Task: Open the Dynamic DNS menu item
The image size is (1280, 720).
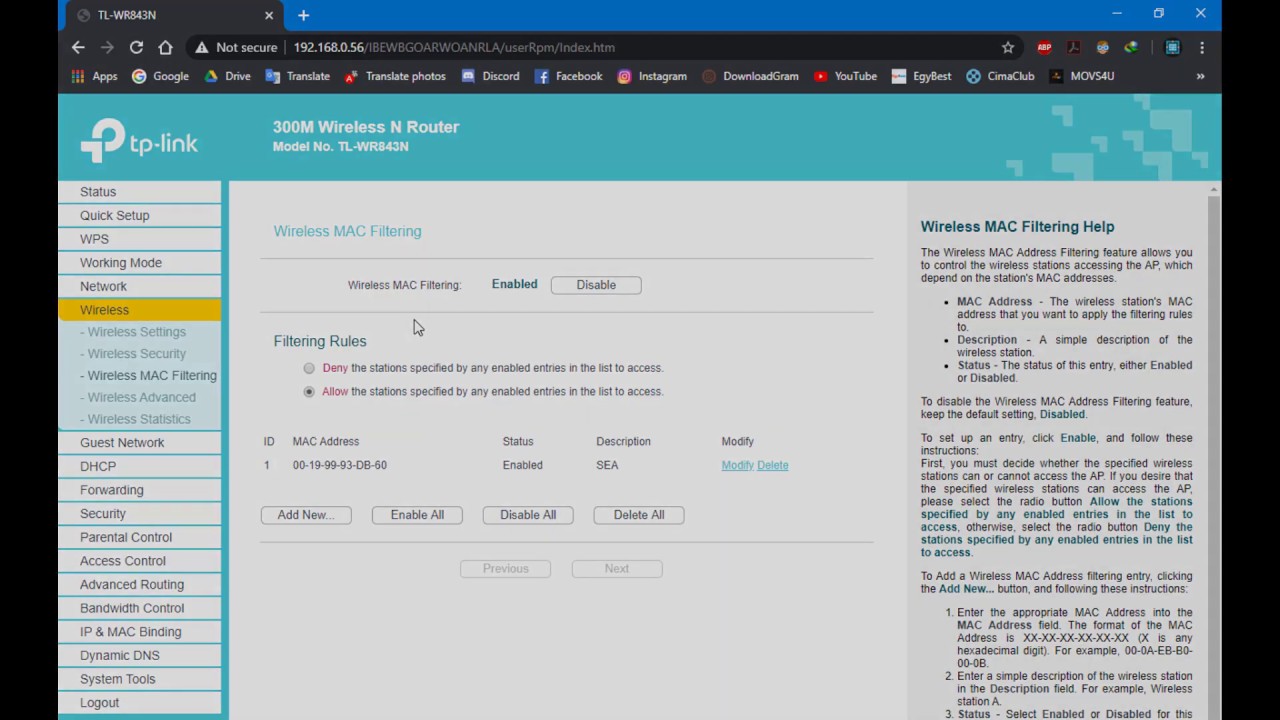Action: 139,656
